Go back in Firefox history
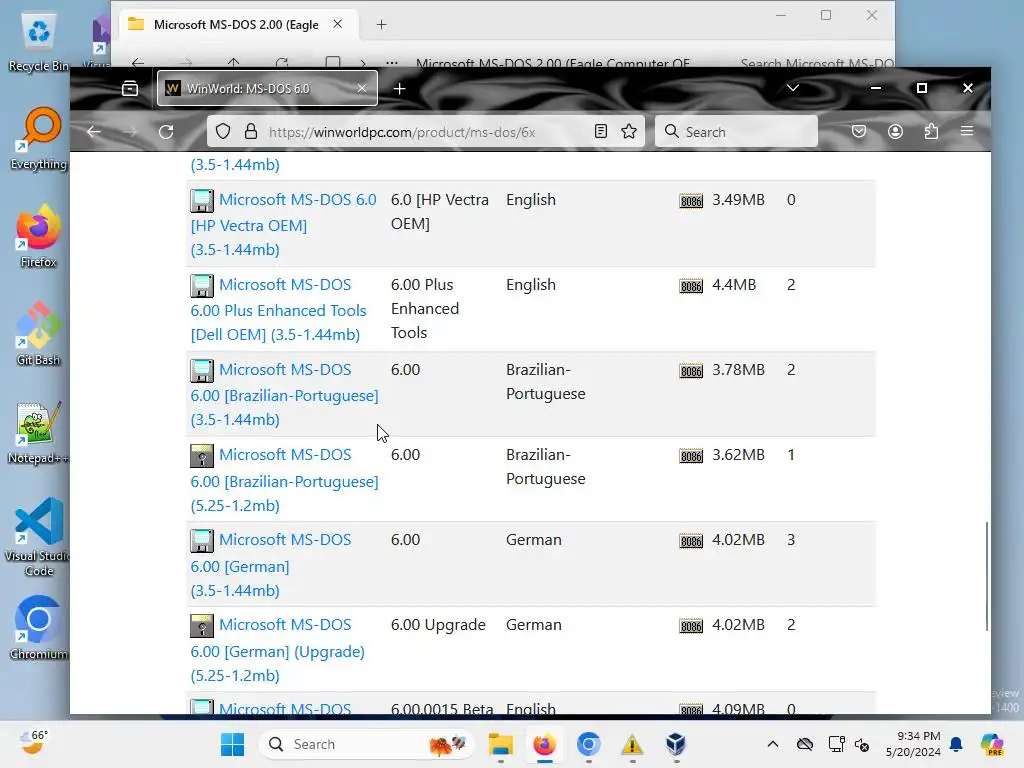This screenshot has width=1024, height=768. point(94,132)
